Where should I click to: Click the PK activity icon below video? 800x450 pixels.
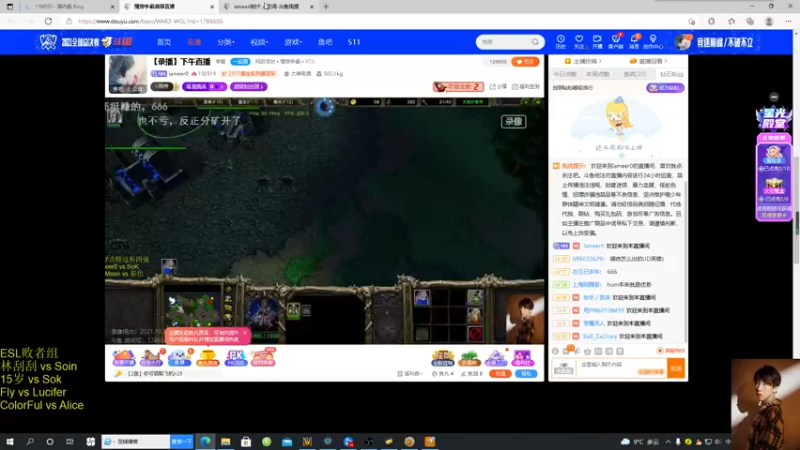[x=235, y=358]
